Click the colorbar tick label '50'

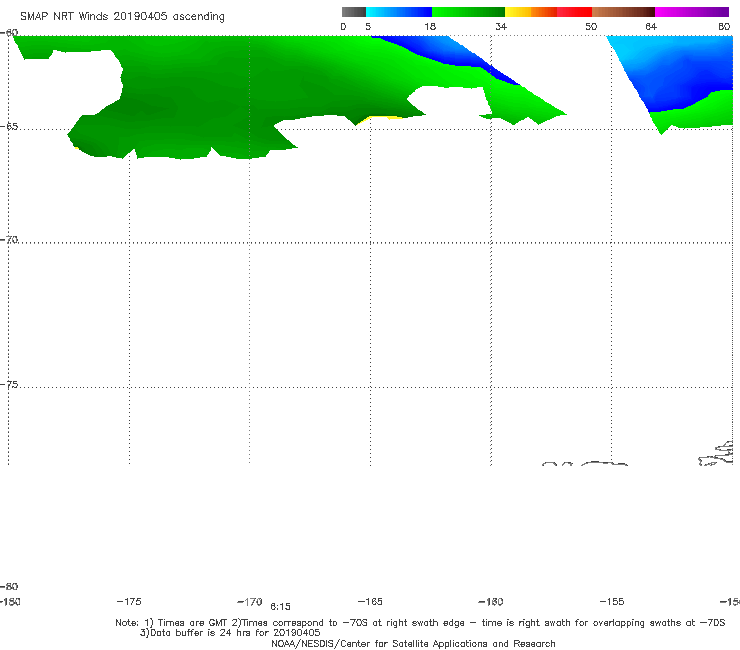[x=591, y=26]
